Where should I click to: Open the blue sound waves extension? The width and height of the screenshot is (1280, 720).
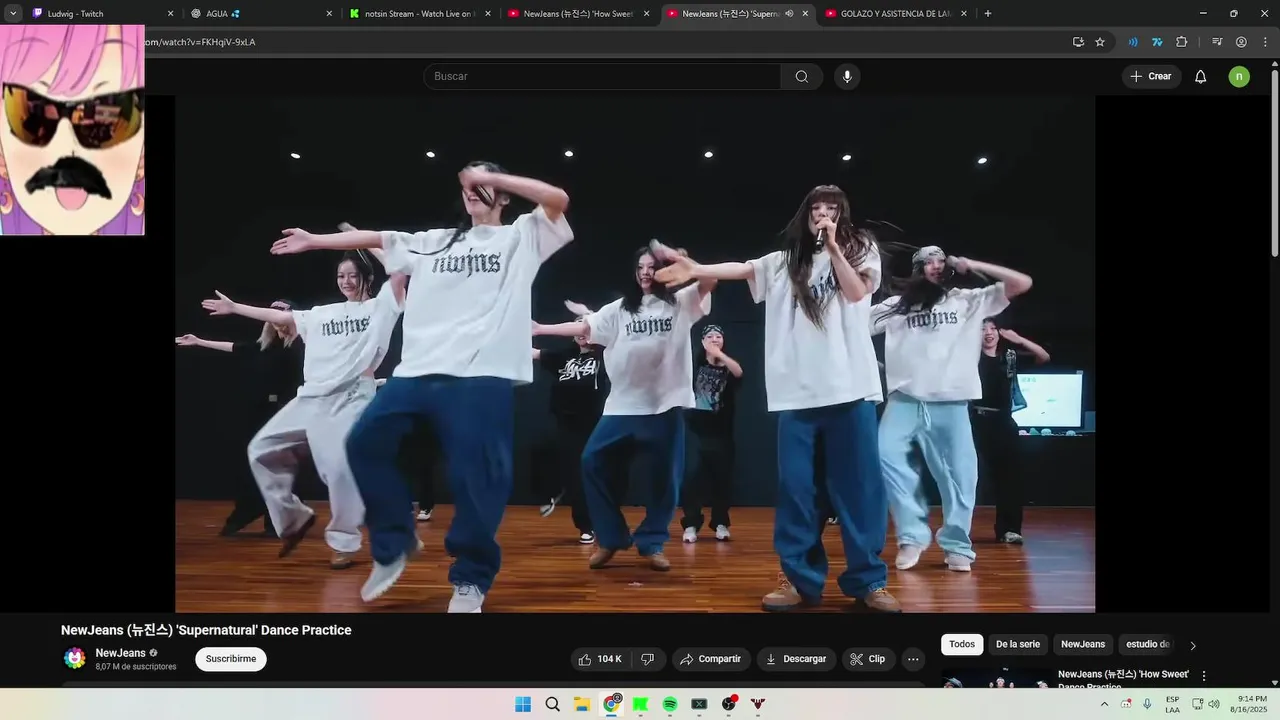[x=1133, y=42]
